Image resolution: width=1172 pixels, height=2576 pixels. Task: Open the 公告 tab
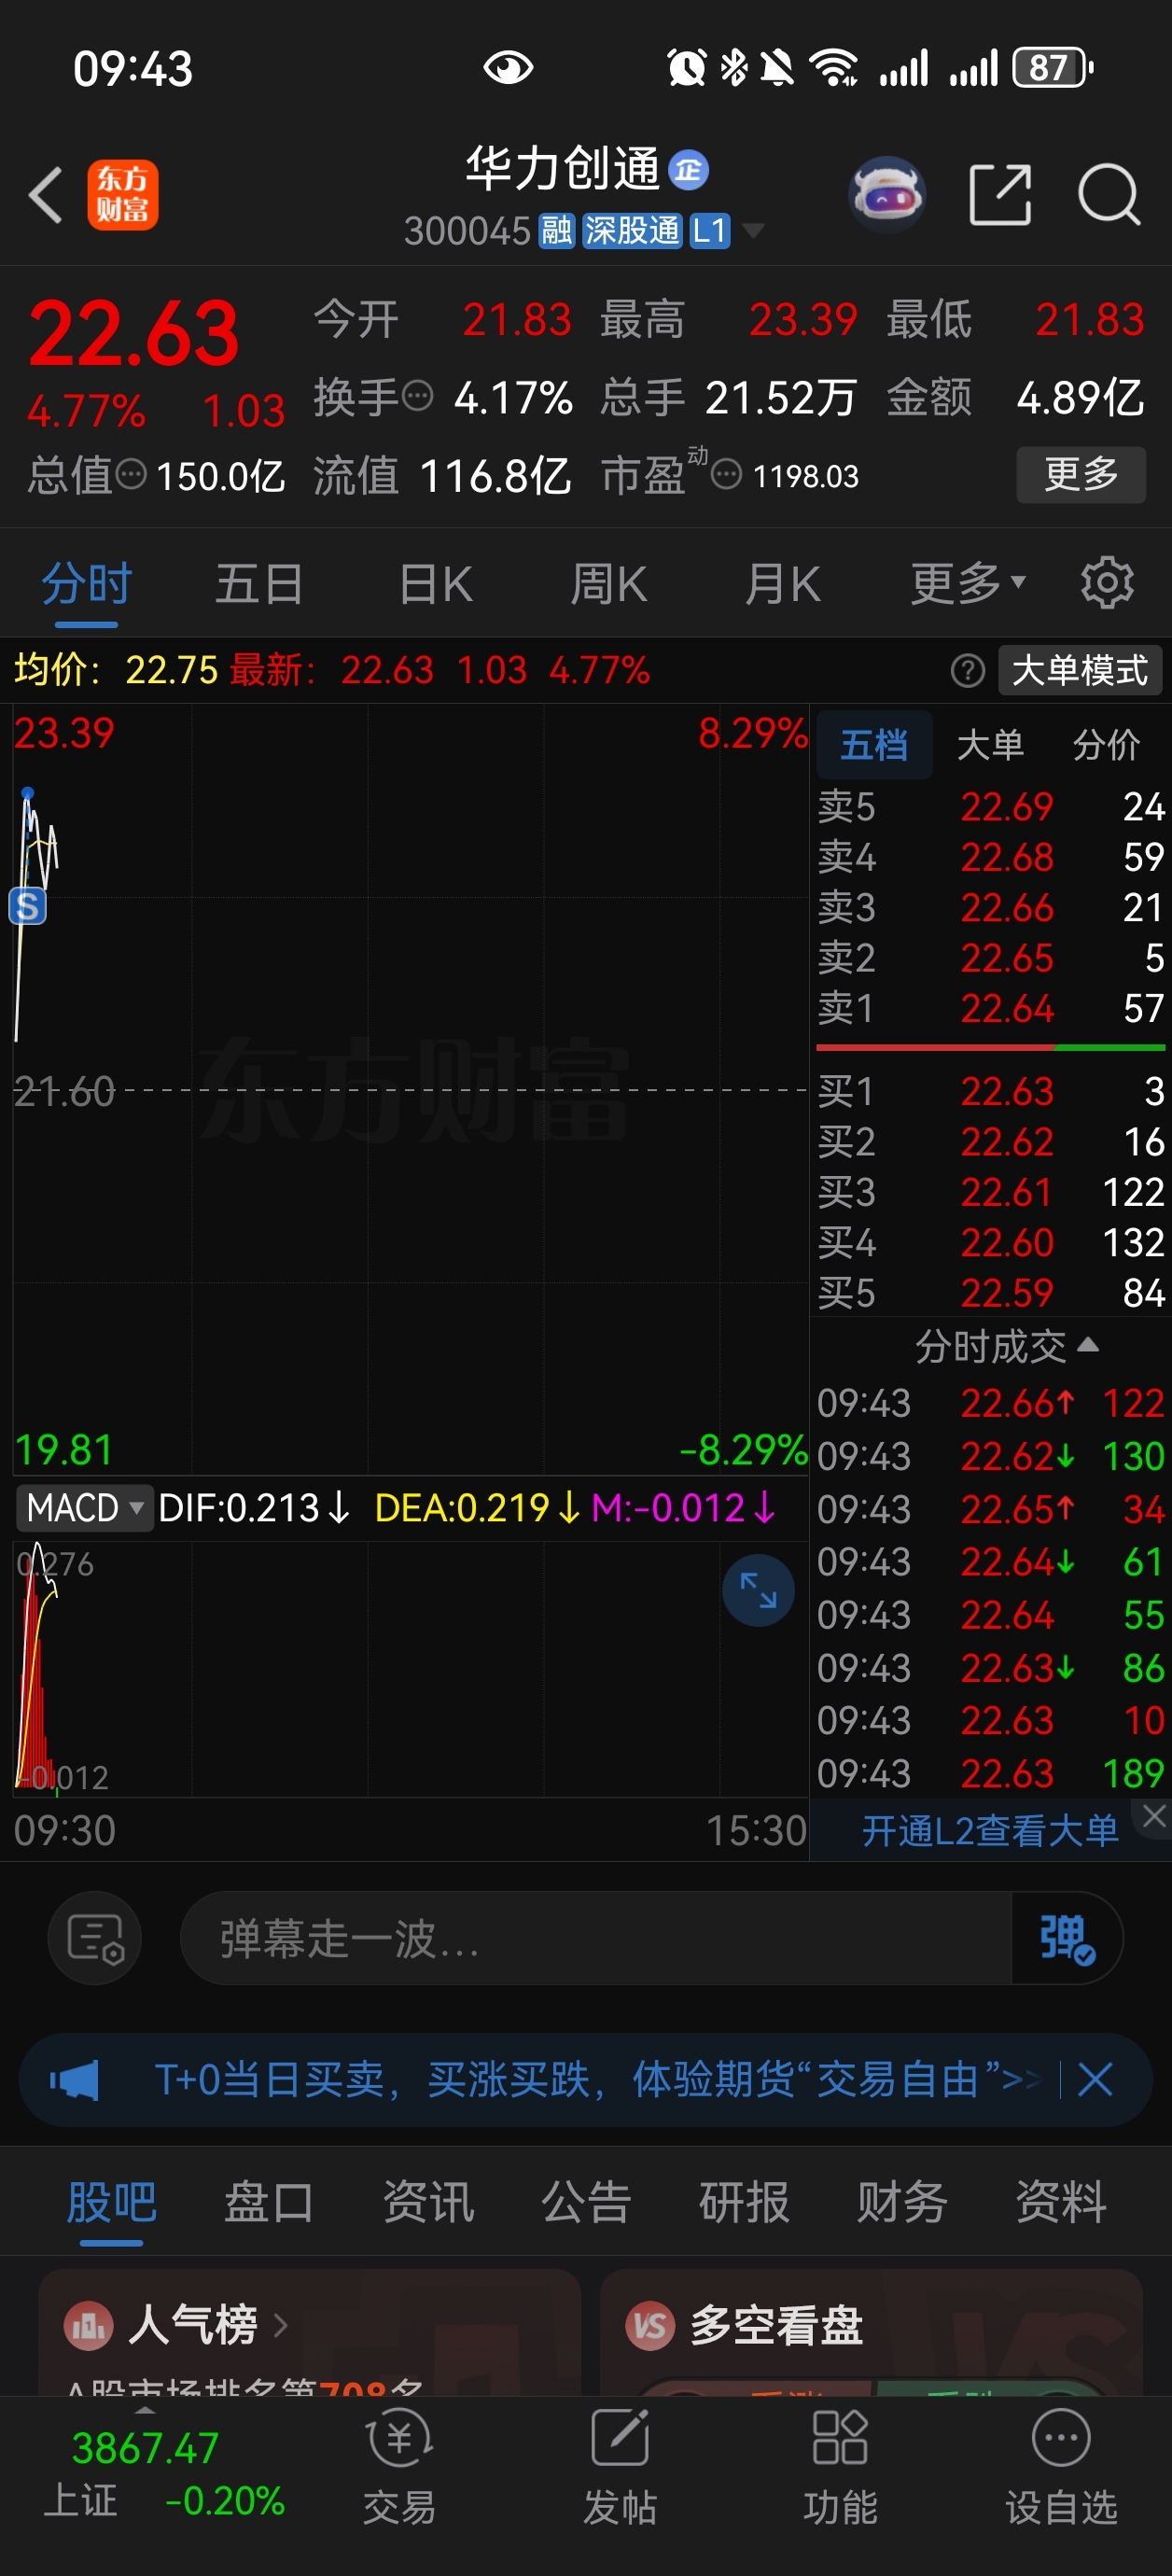point(586,2201)
